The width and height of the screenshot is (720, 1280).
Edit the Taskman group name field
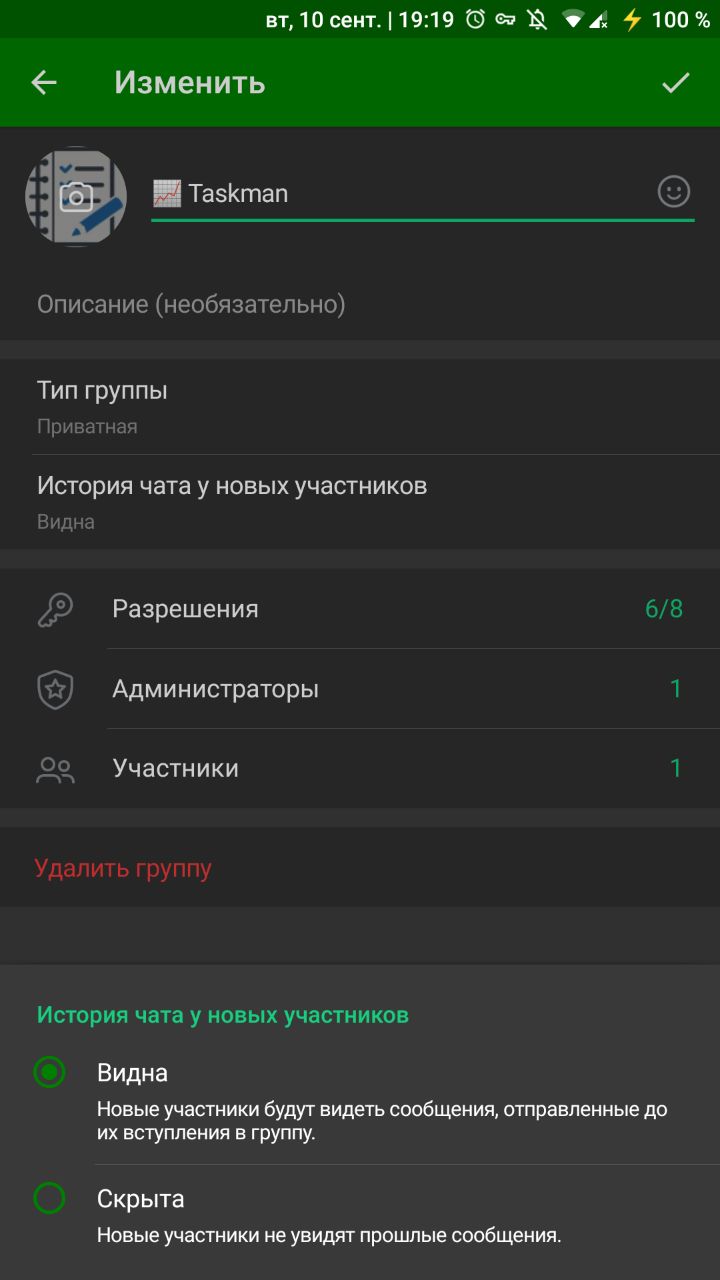pos(400,193)
